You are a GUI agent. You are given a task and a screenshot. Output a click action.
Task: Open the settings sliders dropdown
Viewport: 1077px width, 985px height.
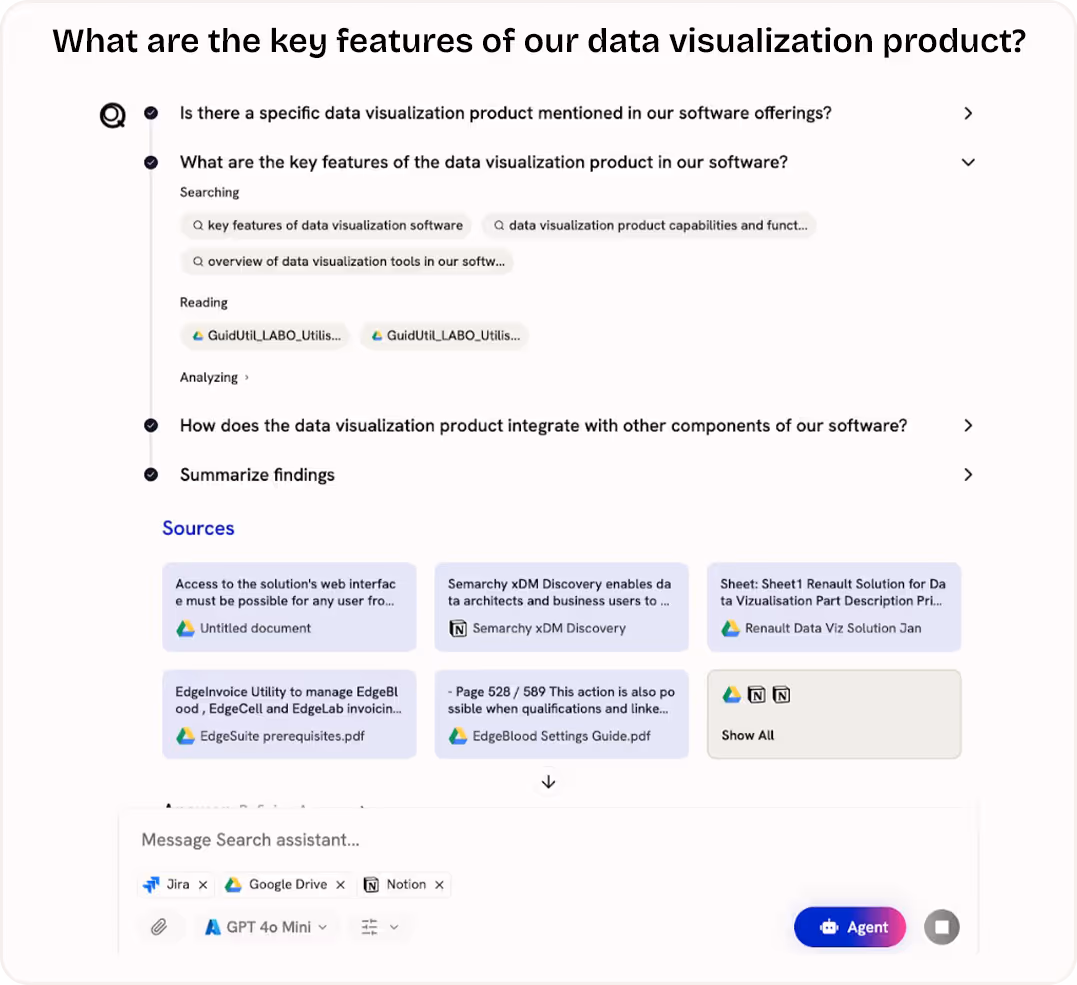(380, 927)
